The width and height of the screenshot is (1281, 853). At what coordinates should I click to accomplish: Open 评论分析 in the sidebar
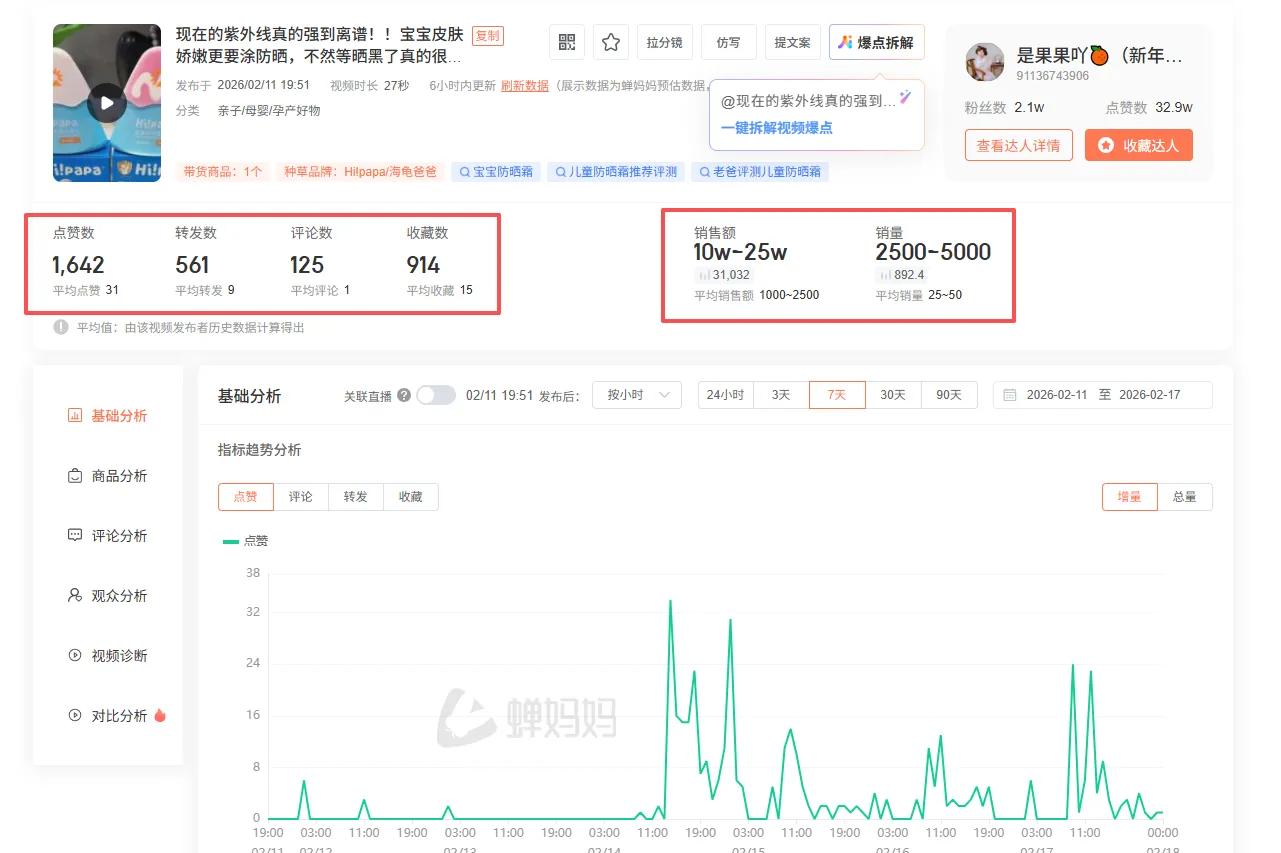(108, 536)
